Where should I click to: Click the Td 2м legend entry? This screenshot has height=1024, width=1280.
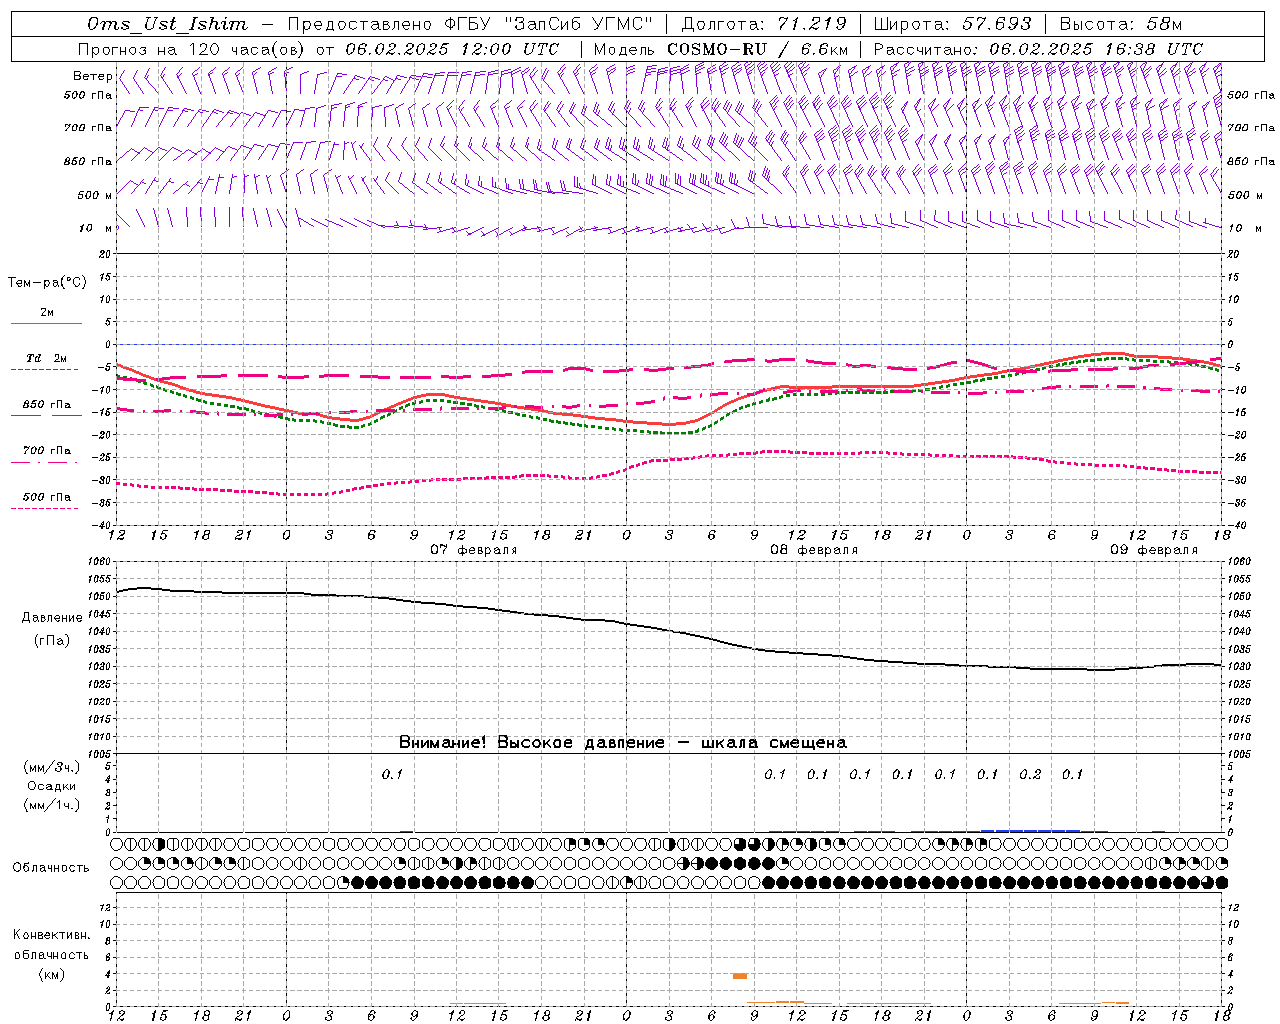tap(47, 358)
